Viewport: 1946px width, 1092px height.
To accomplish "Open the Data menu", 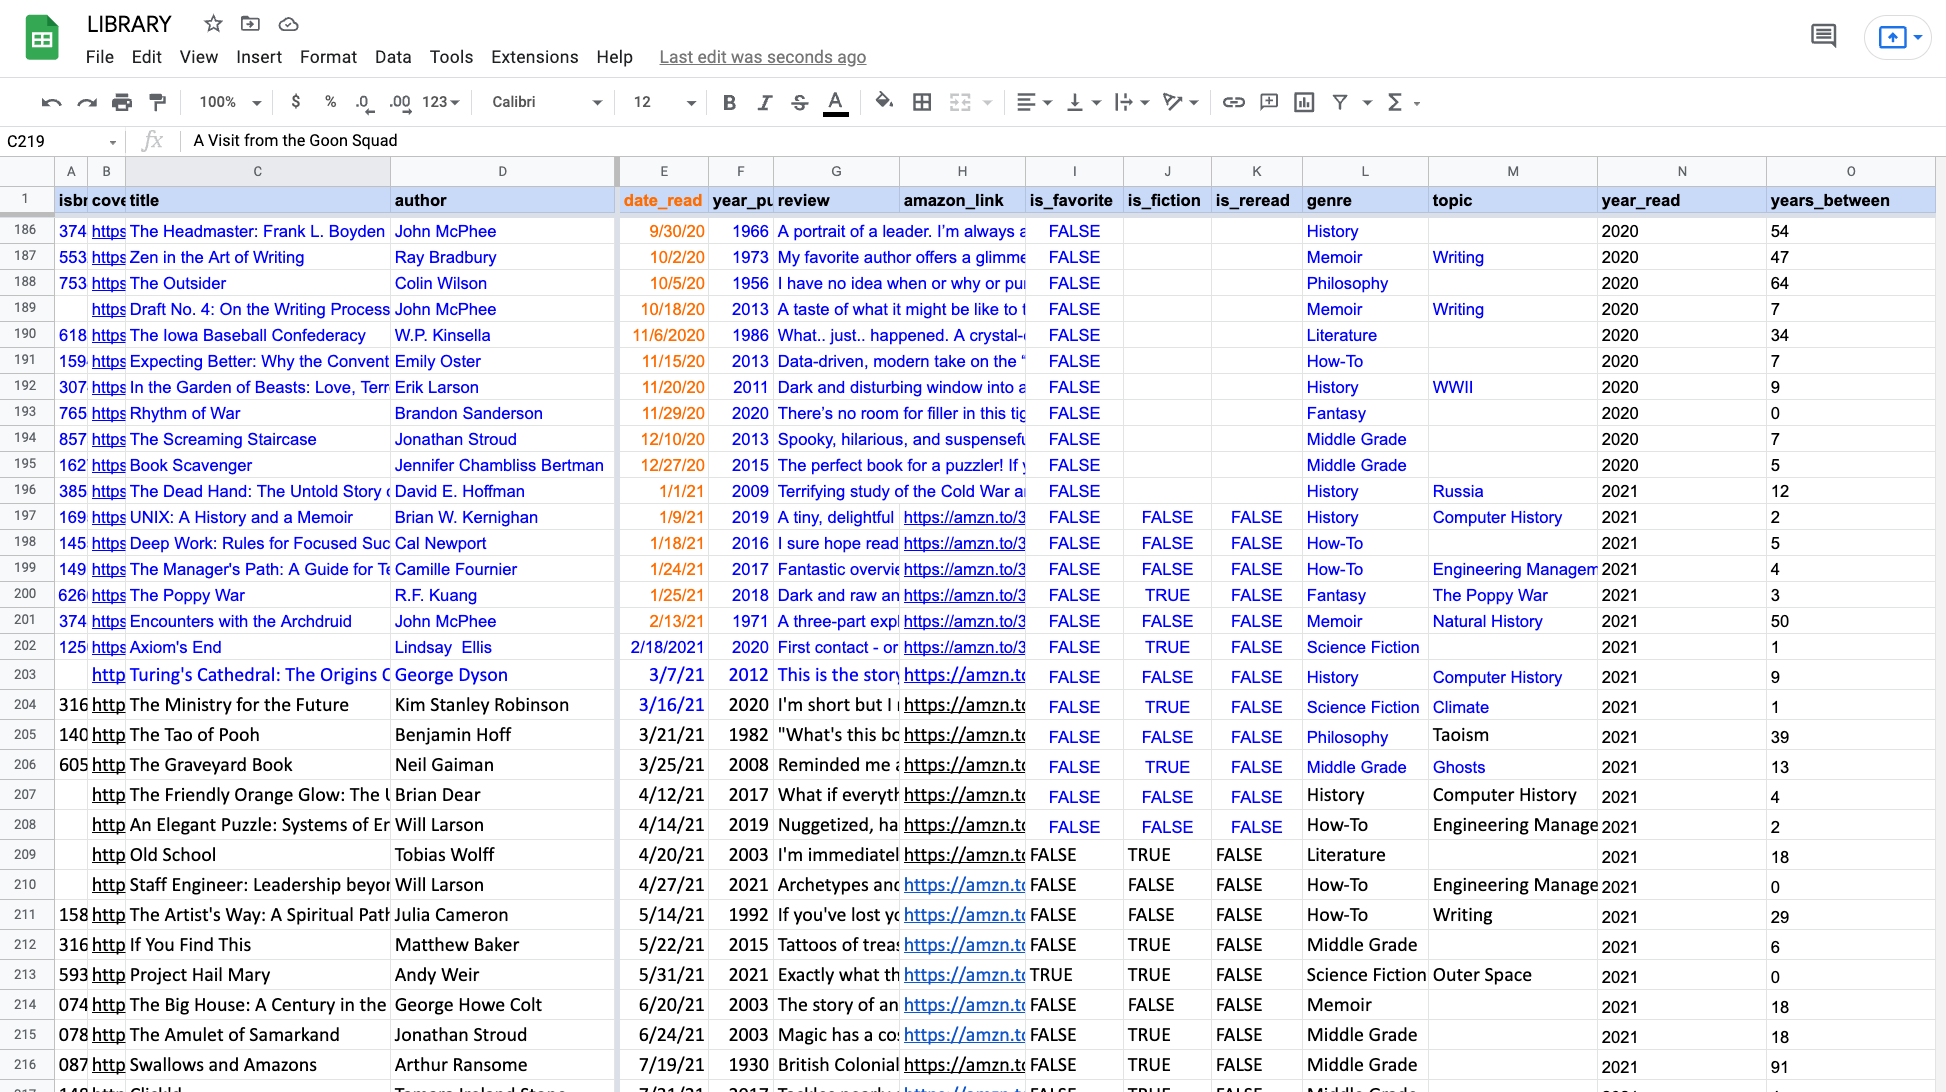I will 393,57.
